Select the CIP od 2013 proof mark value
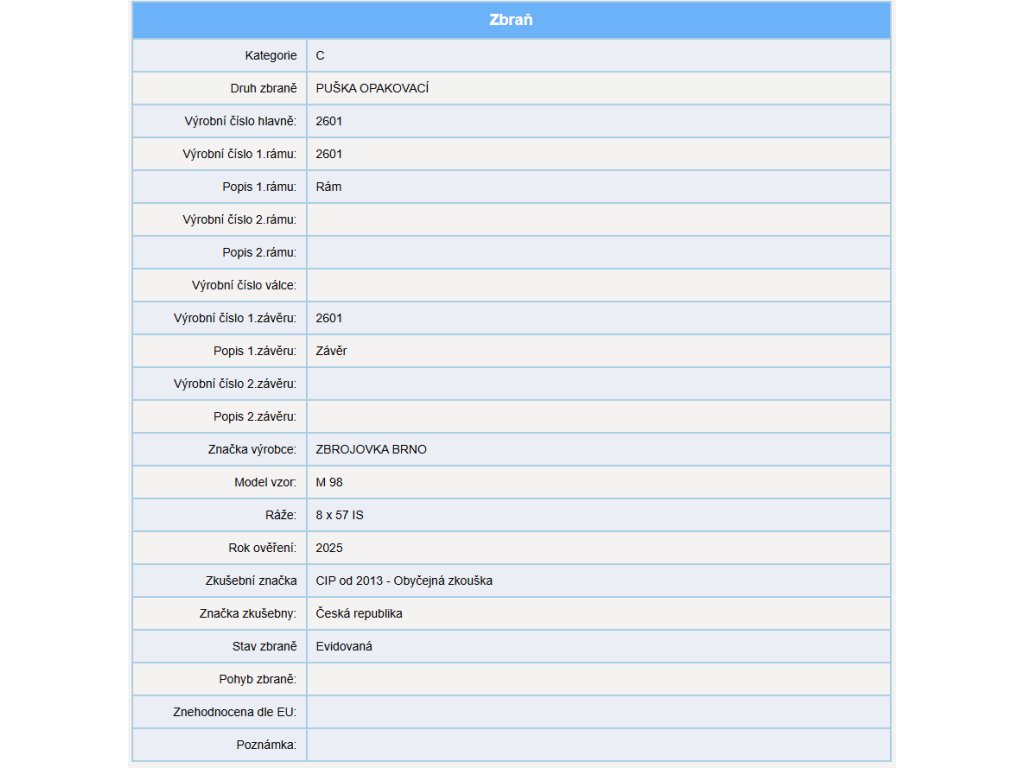Screen dimensions: 1024x768 click(404, 580)
